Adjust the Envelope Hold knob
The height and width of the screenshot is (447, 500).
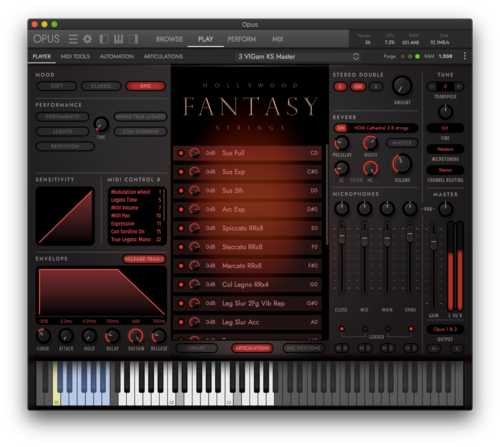pyautogui.click(x=89, y=336)
